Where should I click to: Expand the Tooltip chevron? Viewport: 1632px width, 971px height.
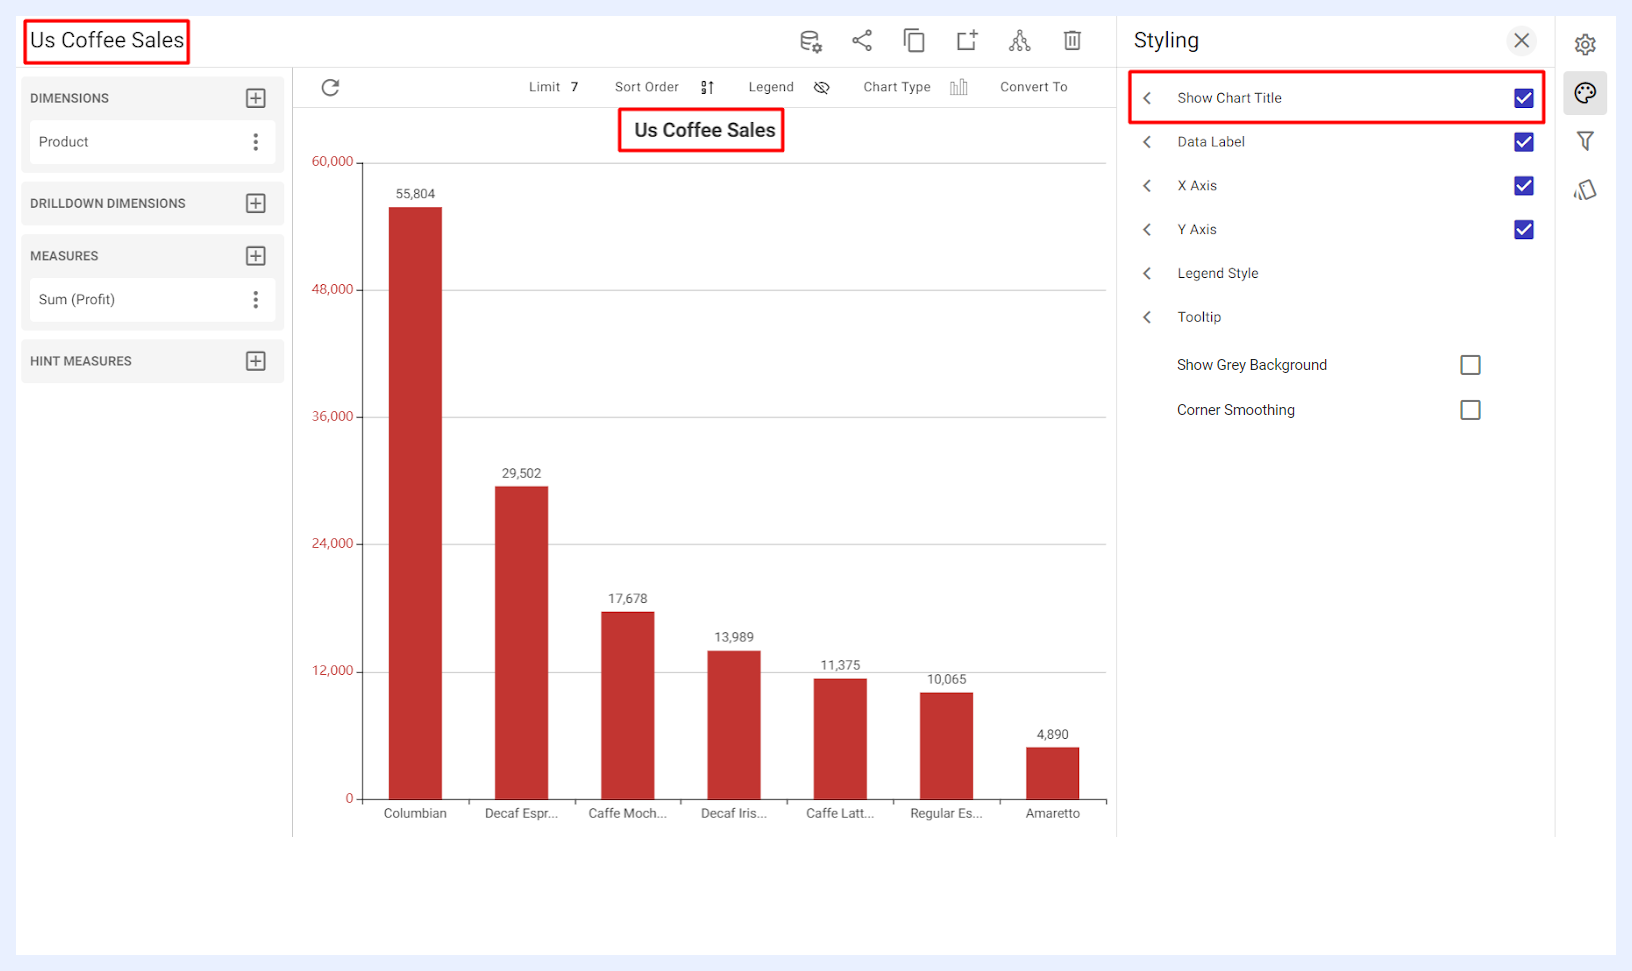click(x=1147, y=317)
